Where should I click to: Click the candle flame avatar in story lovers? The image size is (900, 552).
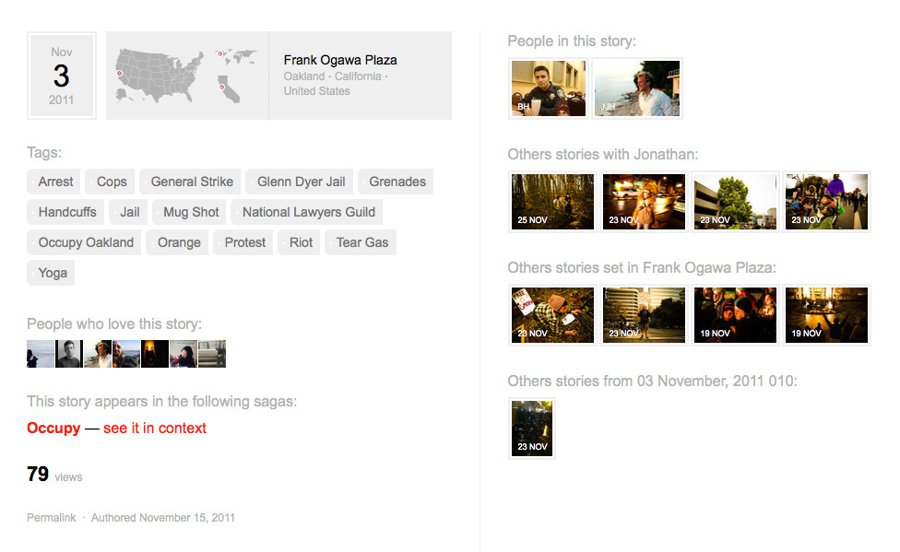[x=155, y=354]
